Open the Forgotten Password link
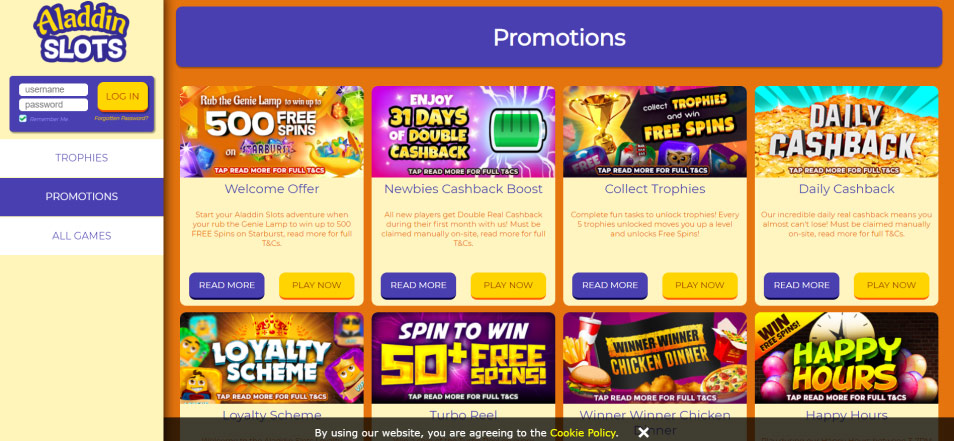 [x=121, y=119]
